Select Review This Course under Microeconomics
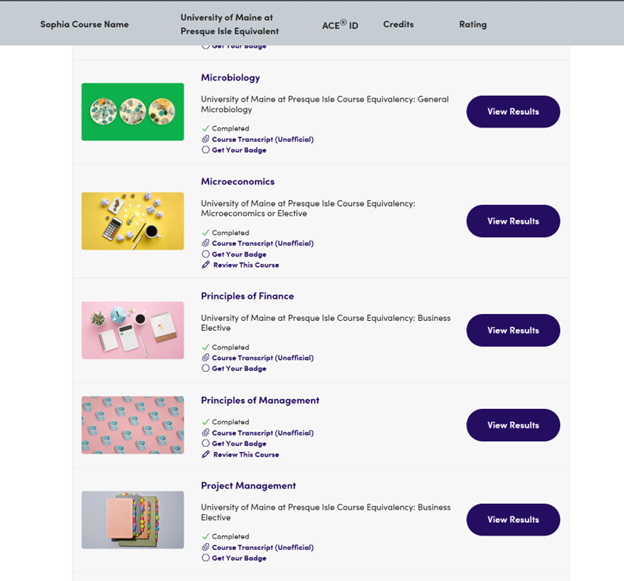Image resolution: width=624 pixels, height=581 pixels. point(246,265)
